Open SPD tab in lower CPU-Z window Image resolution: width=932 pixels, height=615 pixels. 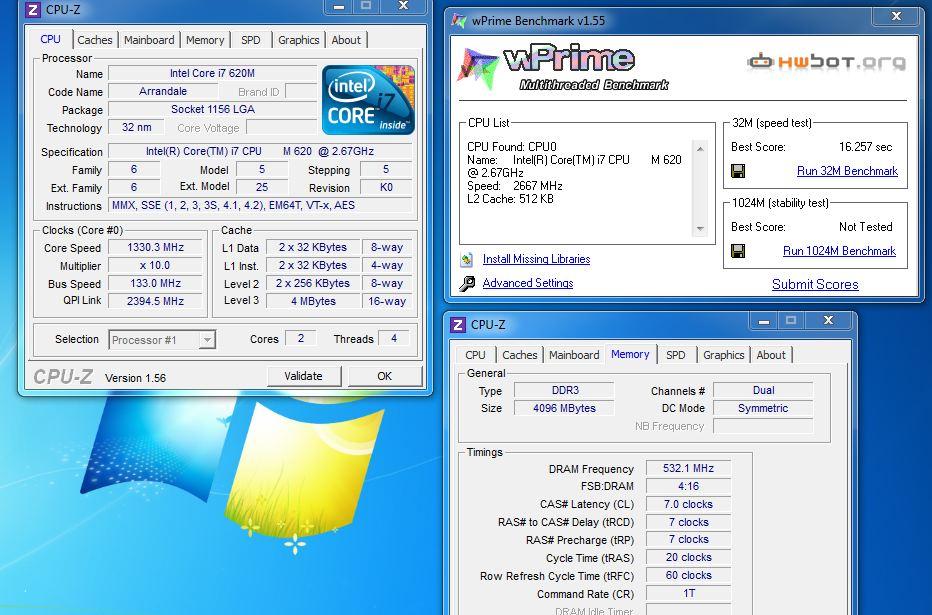tap(676, 355)
